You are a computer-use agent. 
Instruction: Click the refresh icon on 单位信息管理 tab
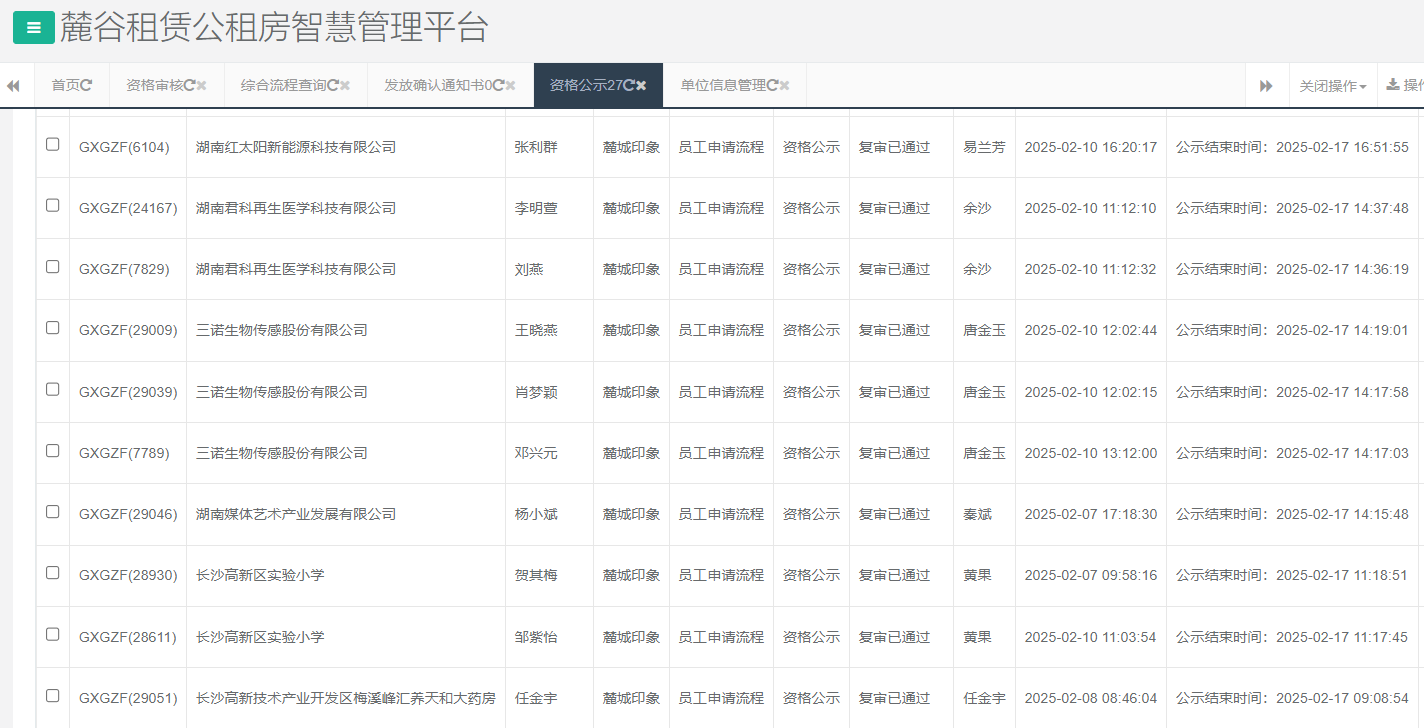click(774, 85)
